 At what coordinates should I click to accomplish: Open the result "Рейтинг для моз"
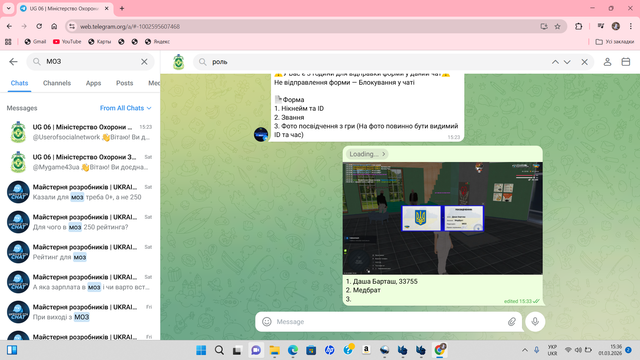pyautogui.click(x=80, y=252)
